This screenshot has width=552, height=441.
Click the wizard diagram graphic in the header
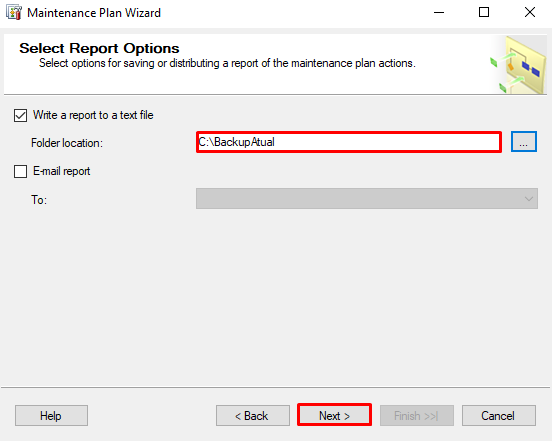click(x=518, y=65)
